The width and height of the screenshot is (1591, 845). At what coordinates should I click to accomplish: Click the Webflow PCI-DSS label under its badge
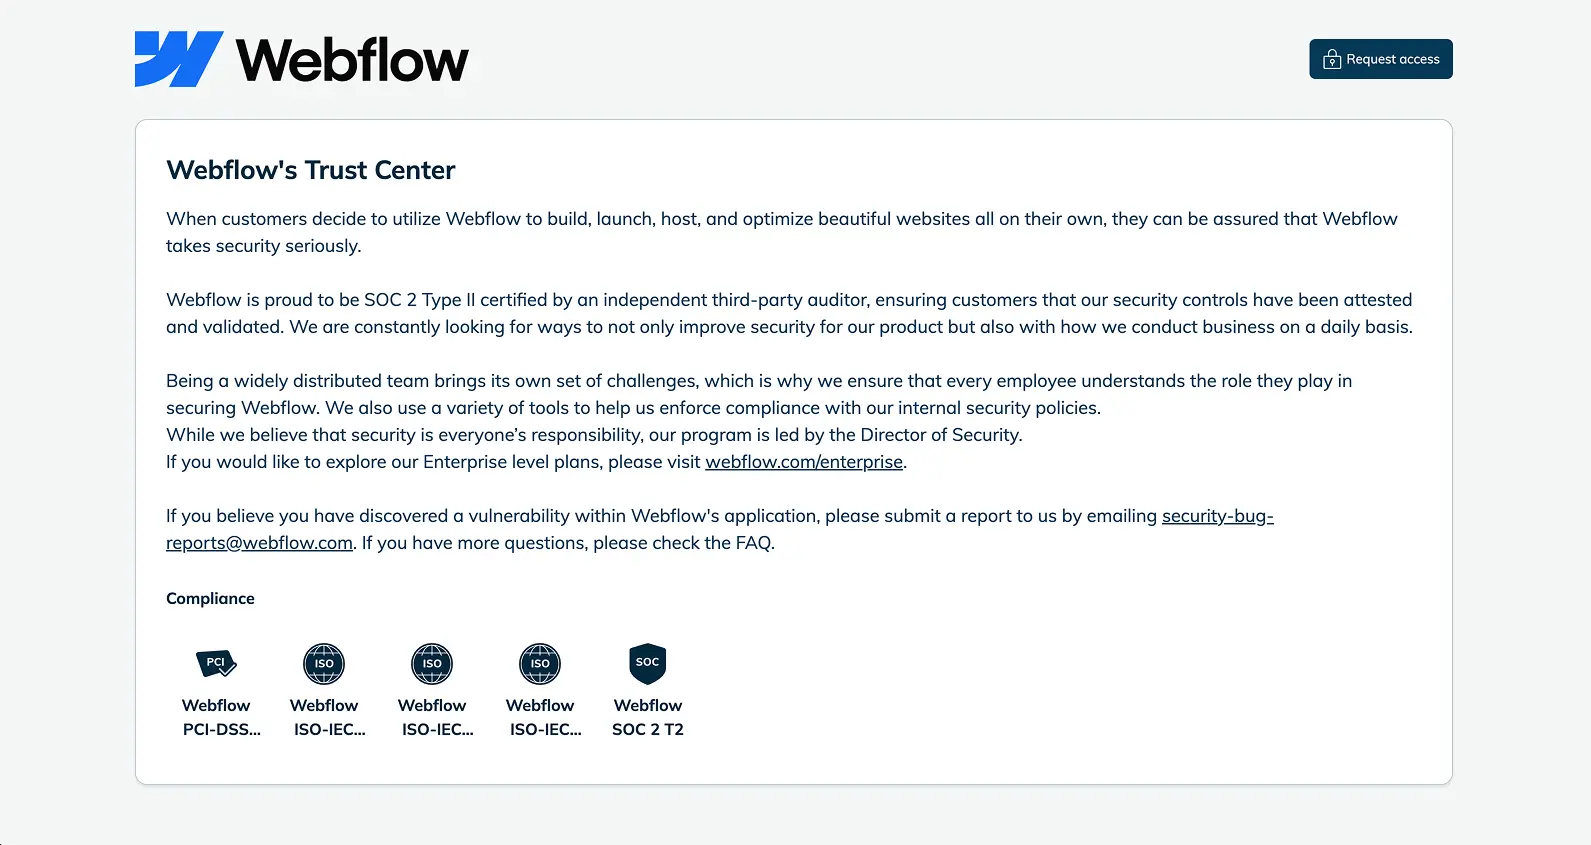[221, 717]
